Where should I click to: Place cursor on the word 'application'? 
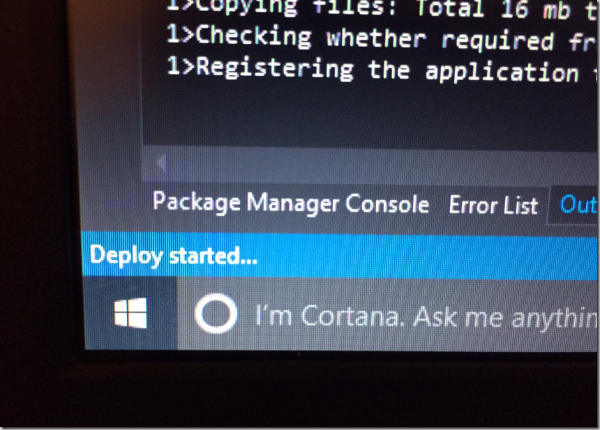tap(502, 73)
